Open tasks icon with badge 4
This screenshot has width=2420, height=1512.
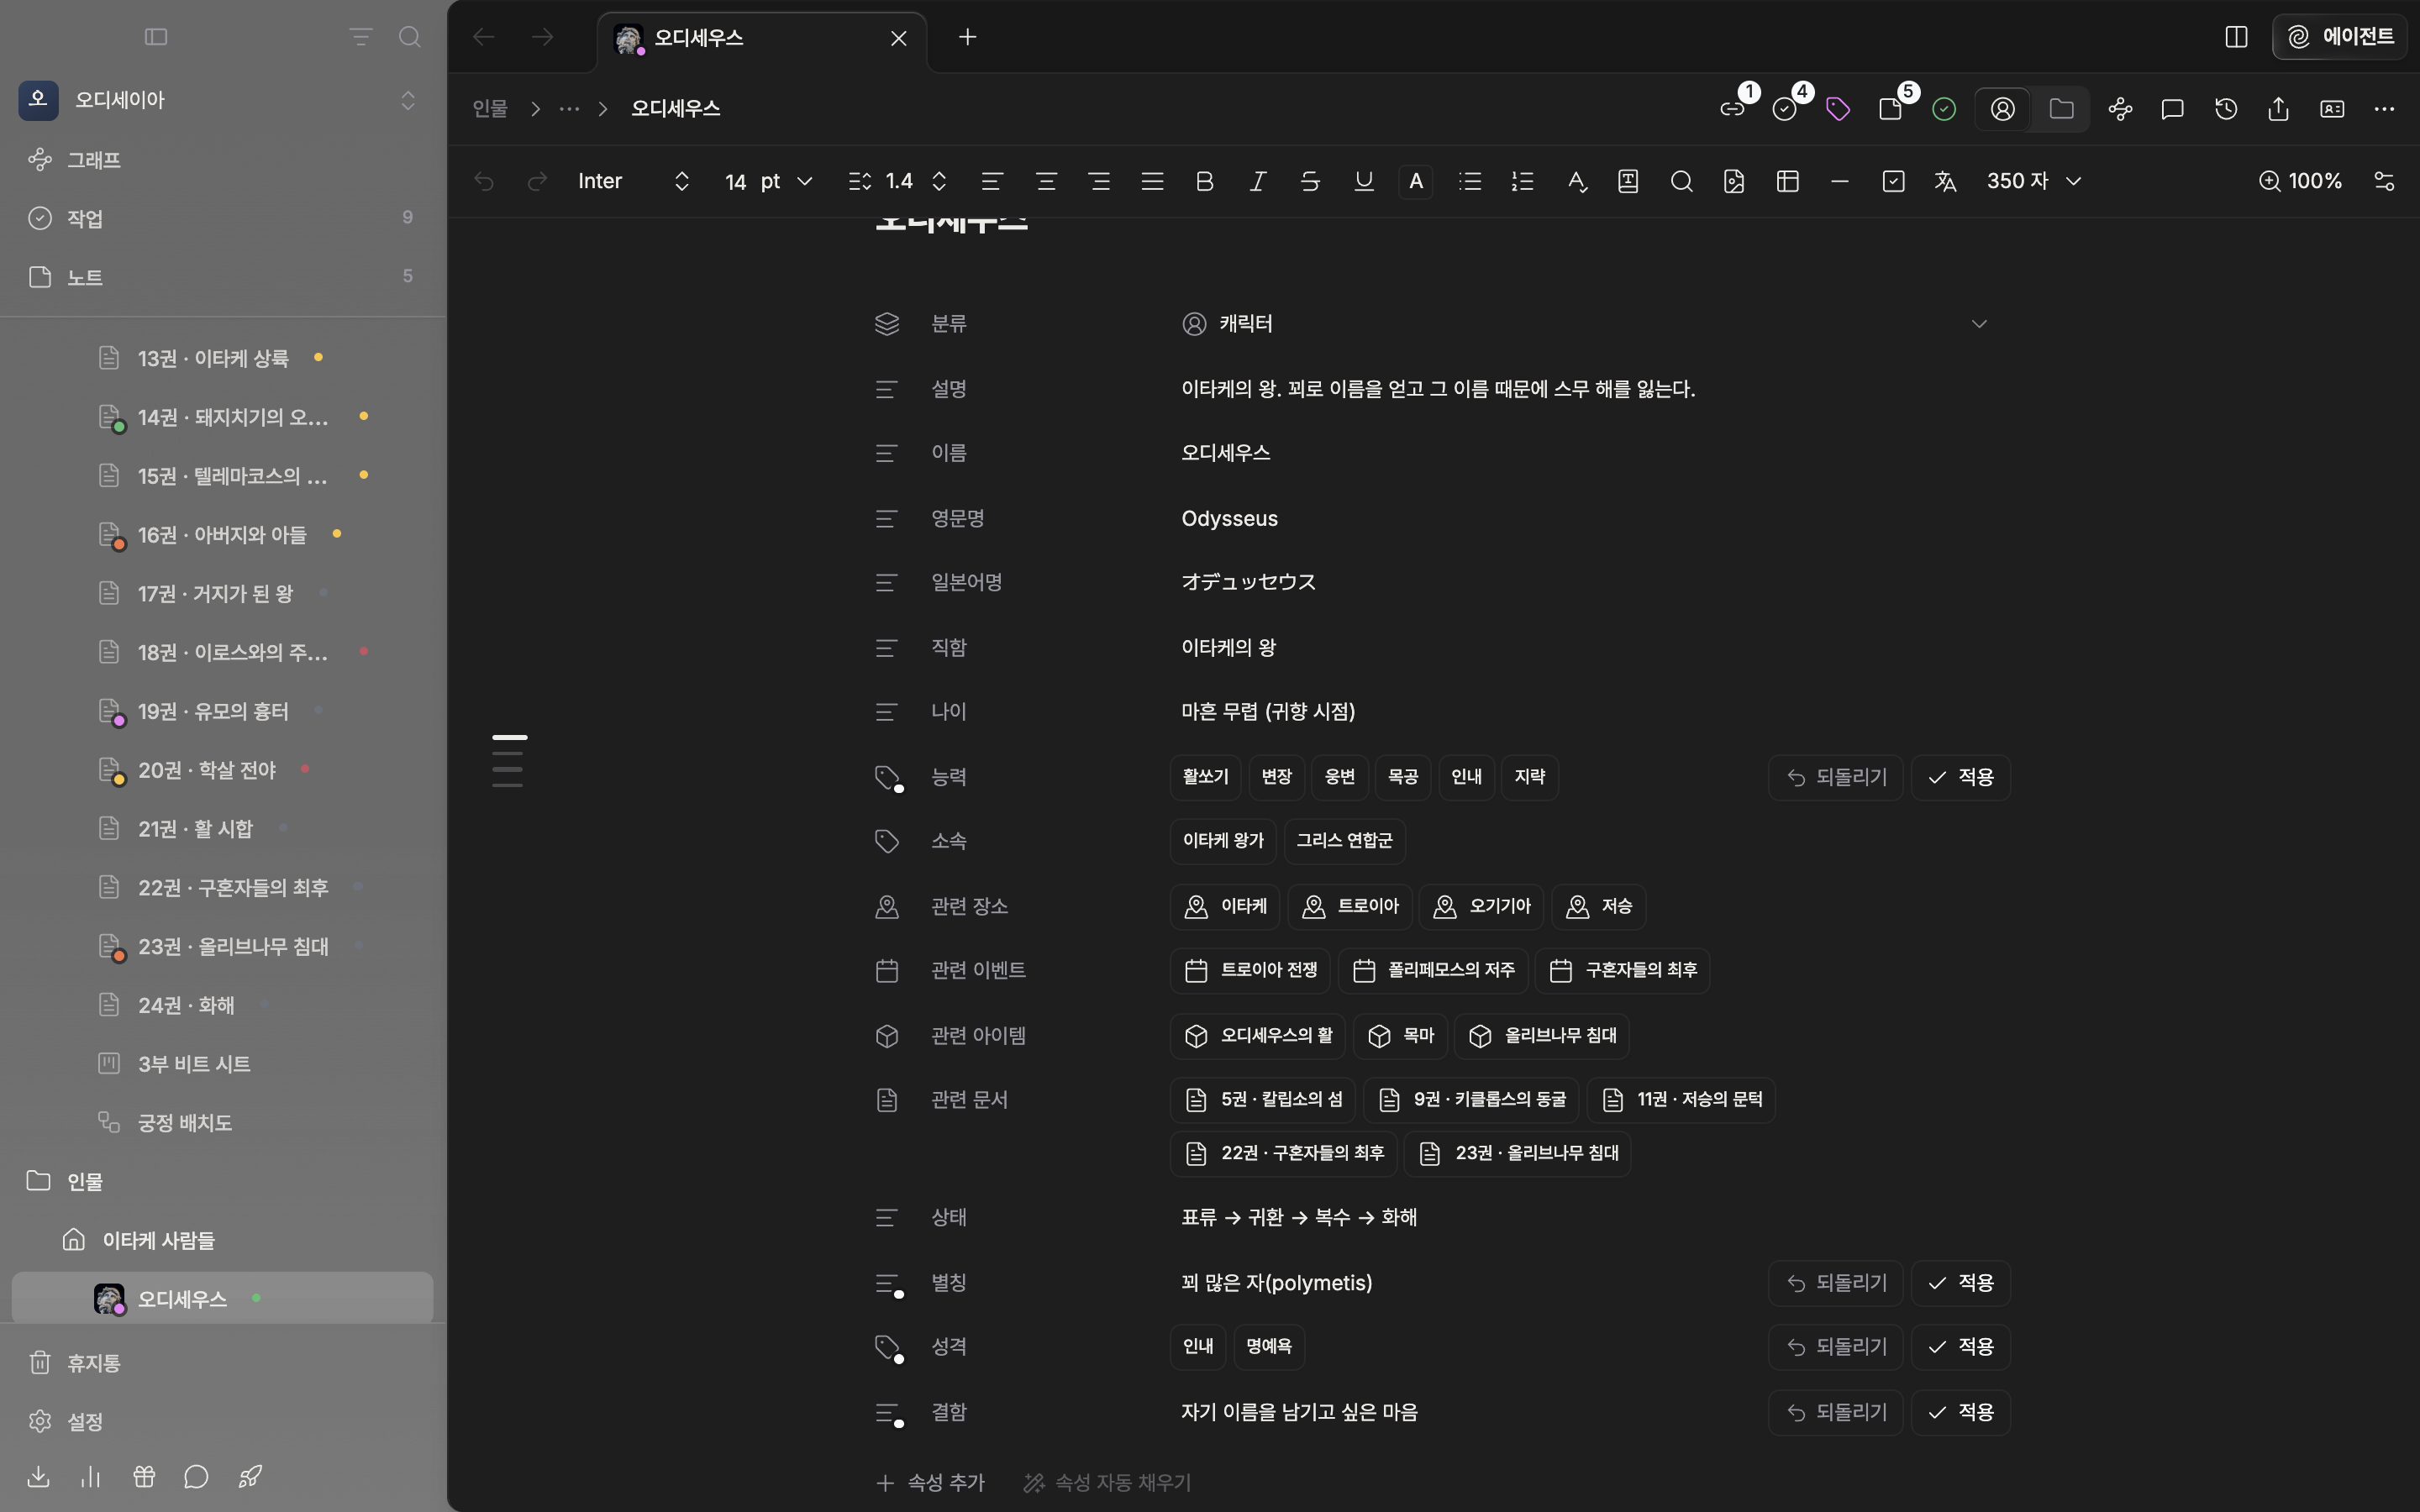pos(1785,109)
